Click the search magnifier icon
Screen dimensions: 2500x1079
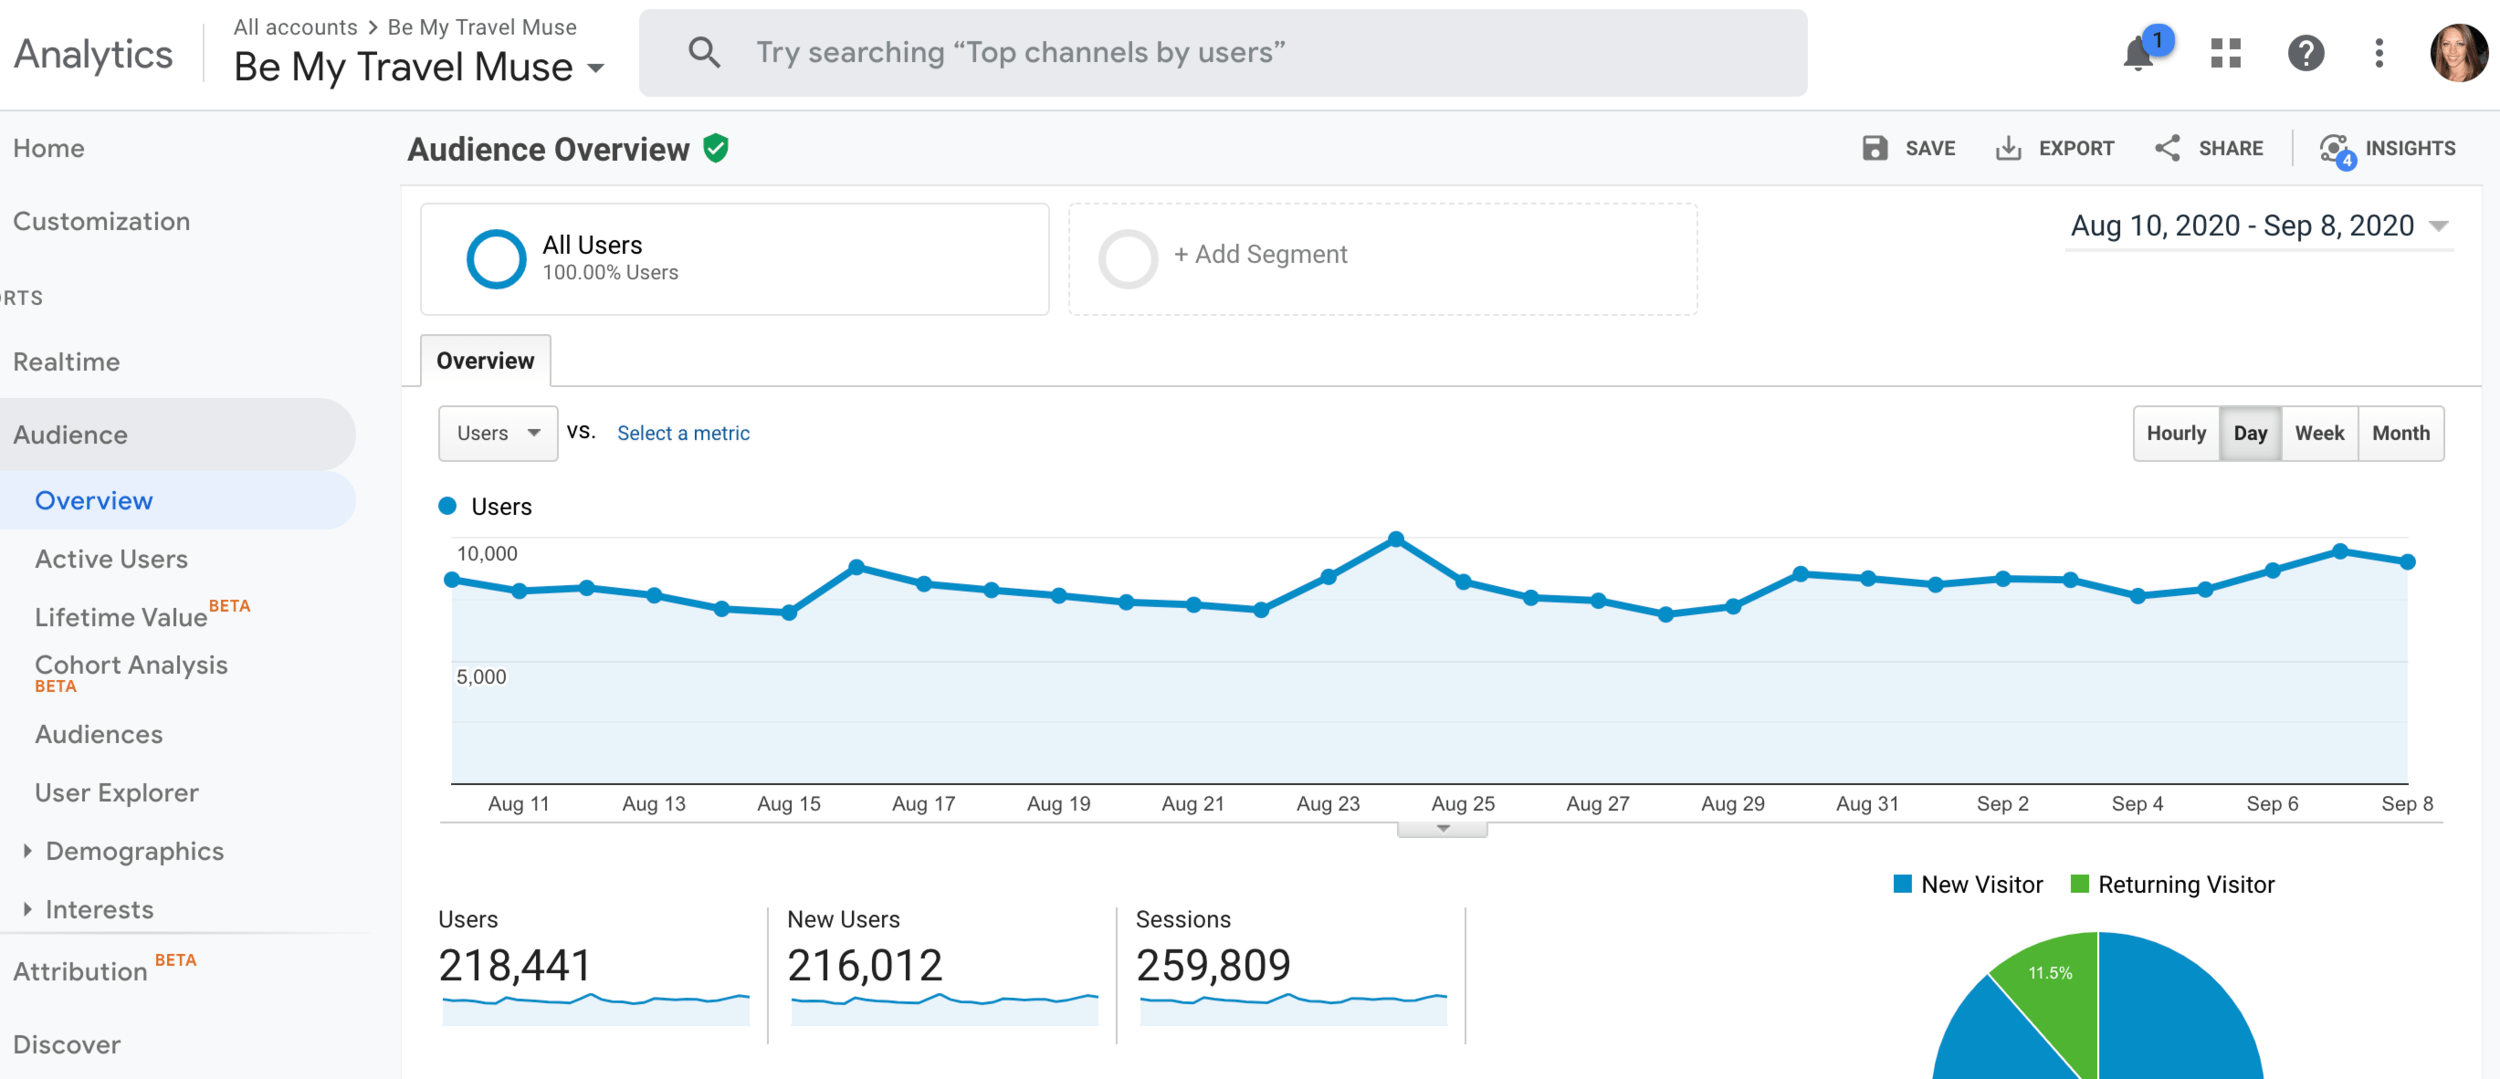click(x=704, y=52)
